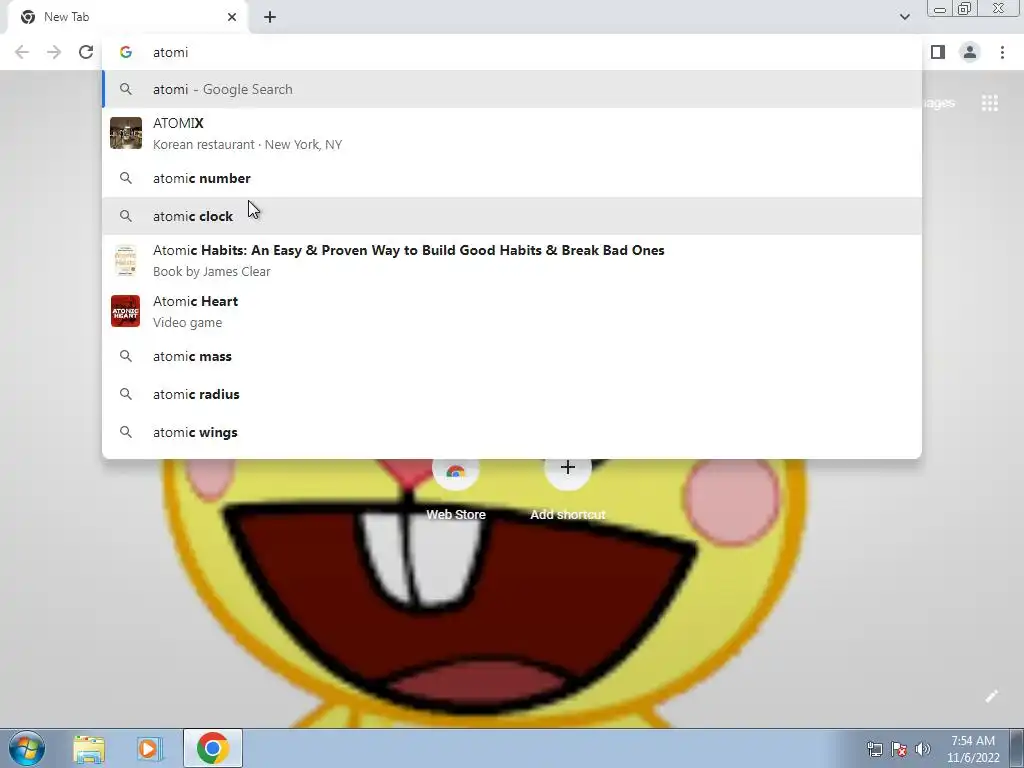
Task: Click the Chrome taskbar icon
Action: (x=213, y=748)
